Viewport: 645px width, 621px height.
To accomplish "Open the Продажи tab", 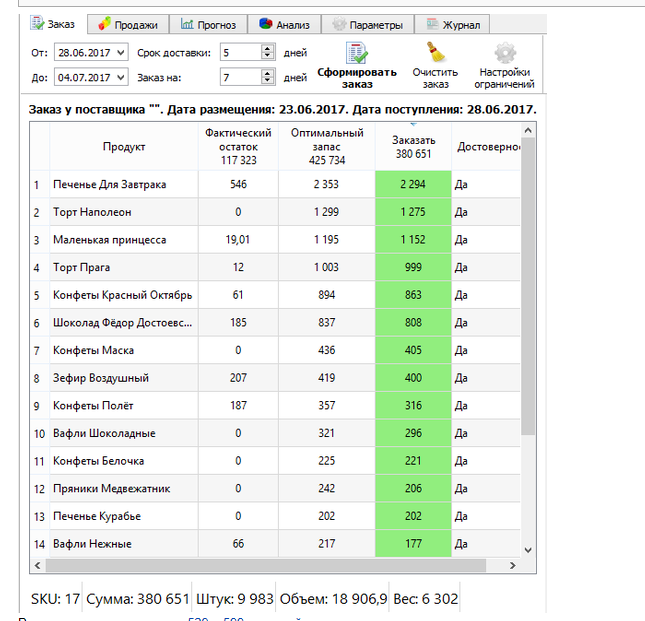I will pos(128,24).
